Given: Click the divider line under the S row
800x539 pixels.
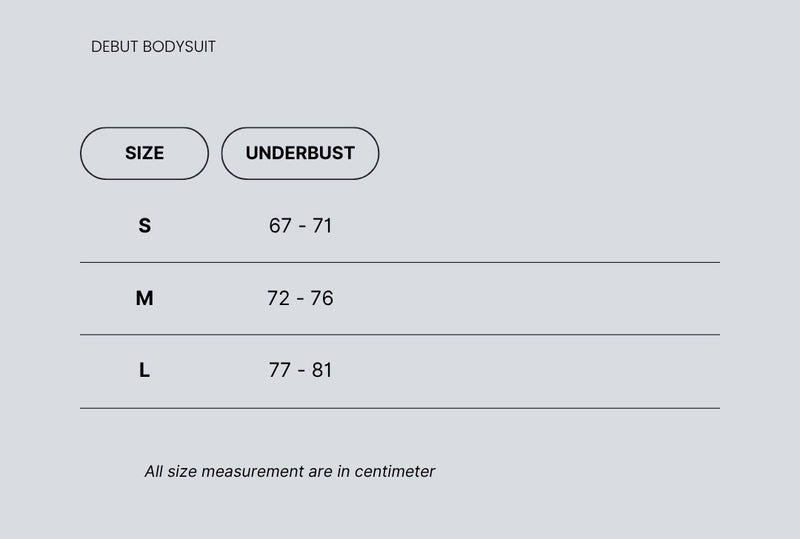Looking at the screenshot, I should (400, 262).
